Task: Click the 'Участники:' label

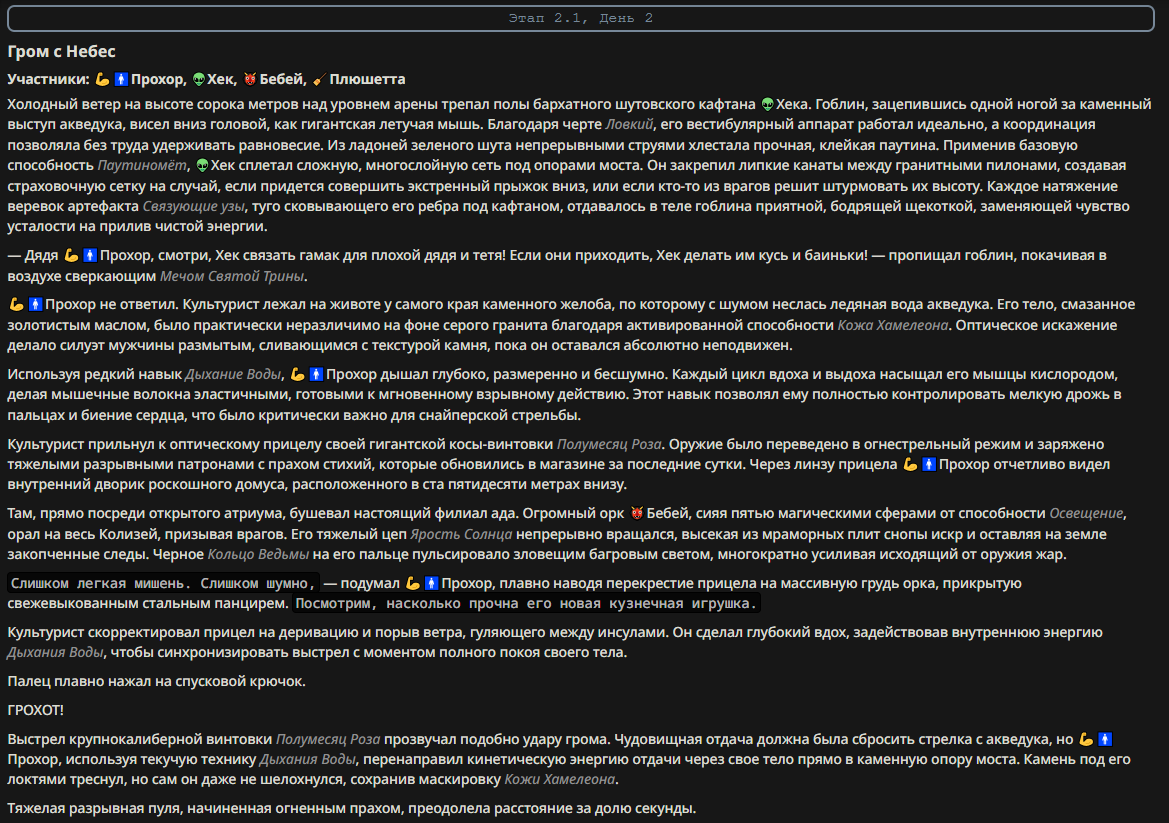Action: pyautogui.click(x=48, y=79)
